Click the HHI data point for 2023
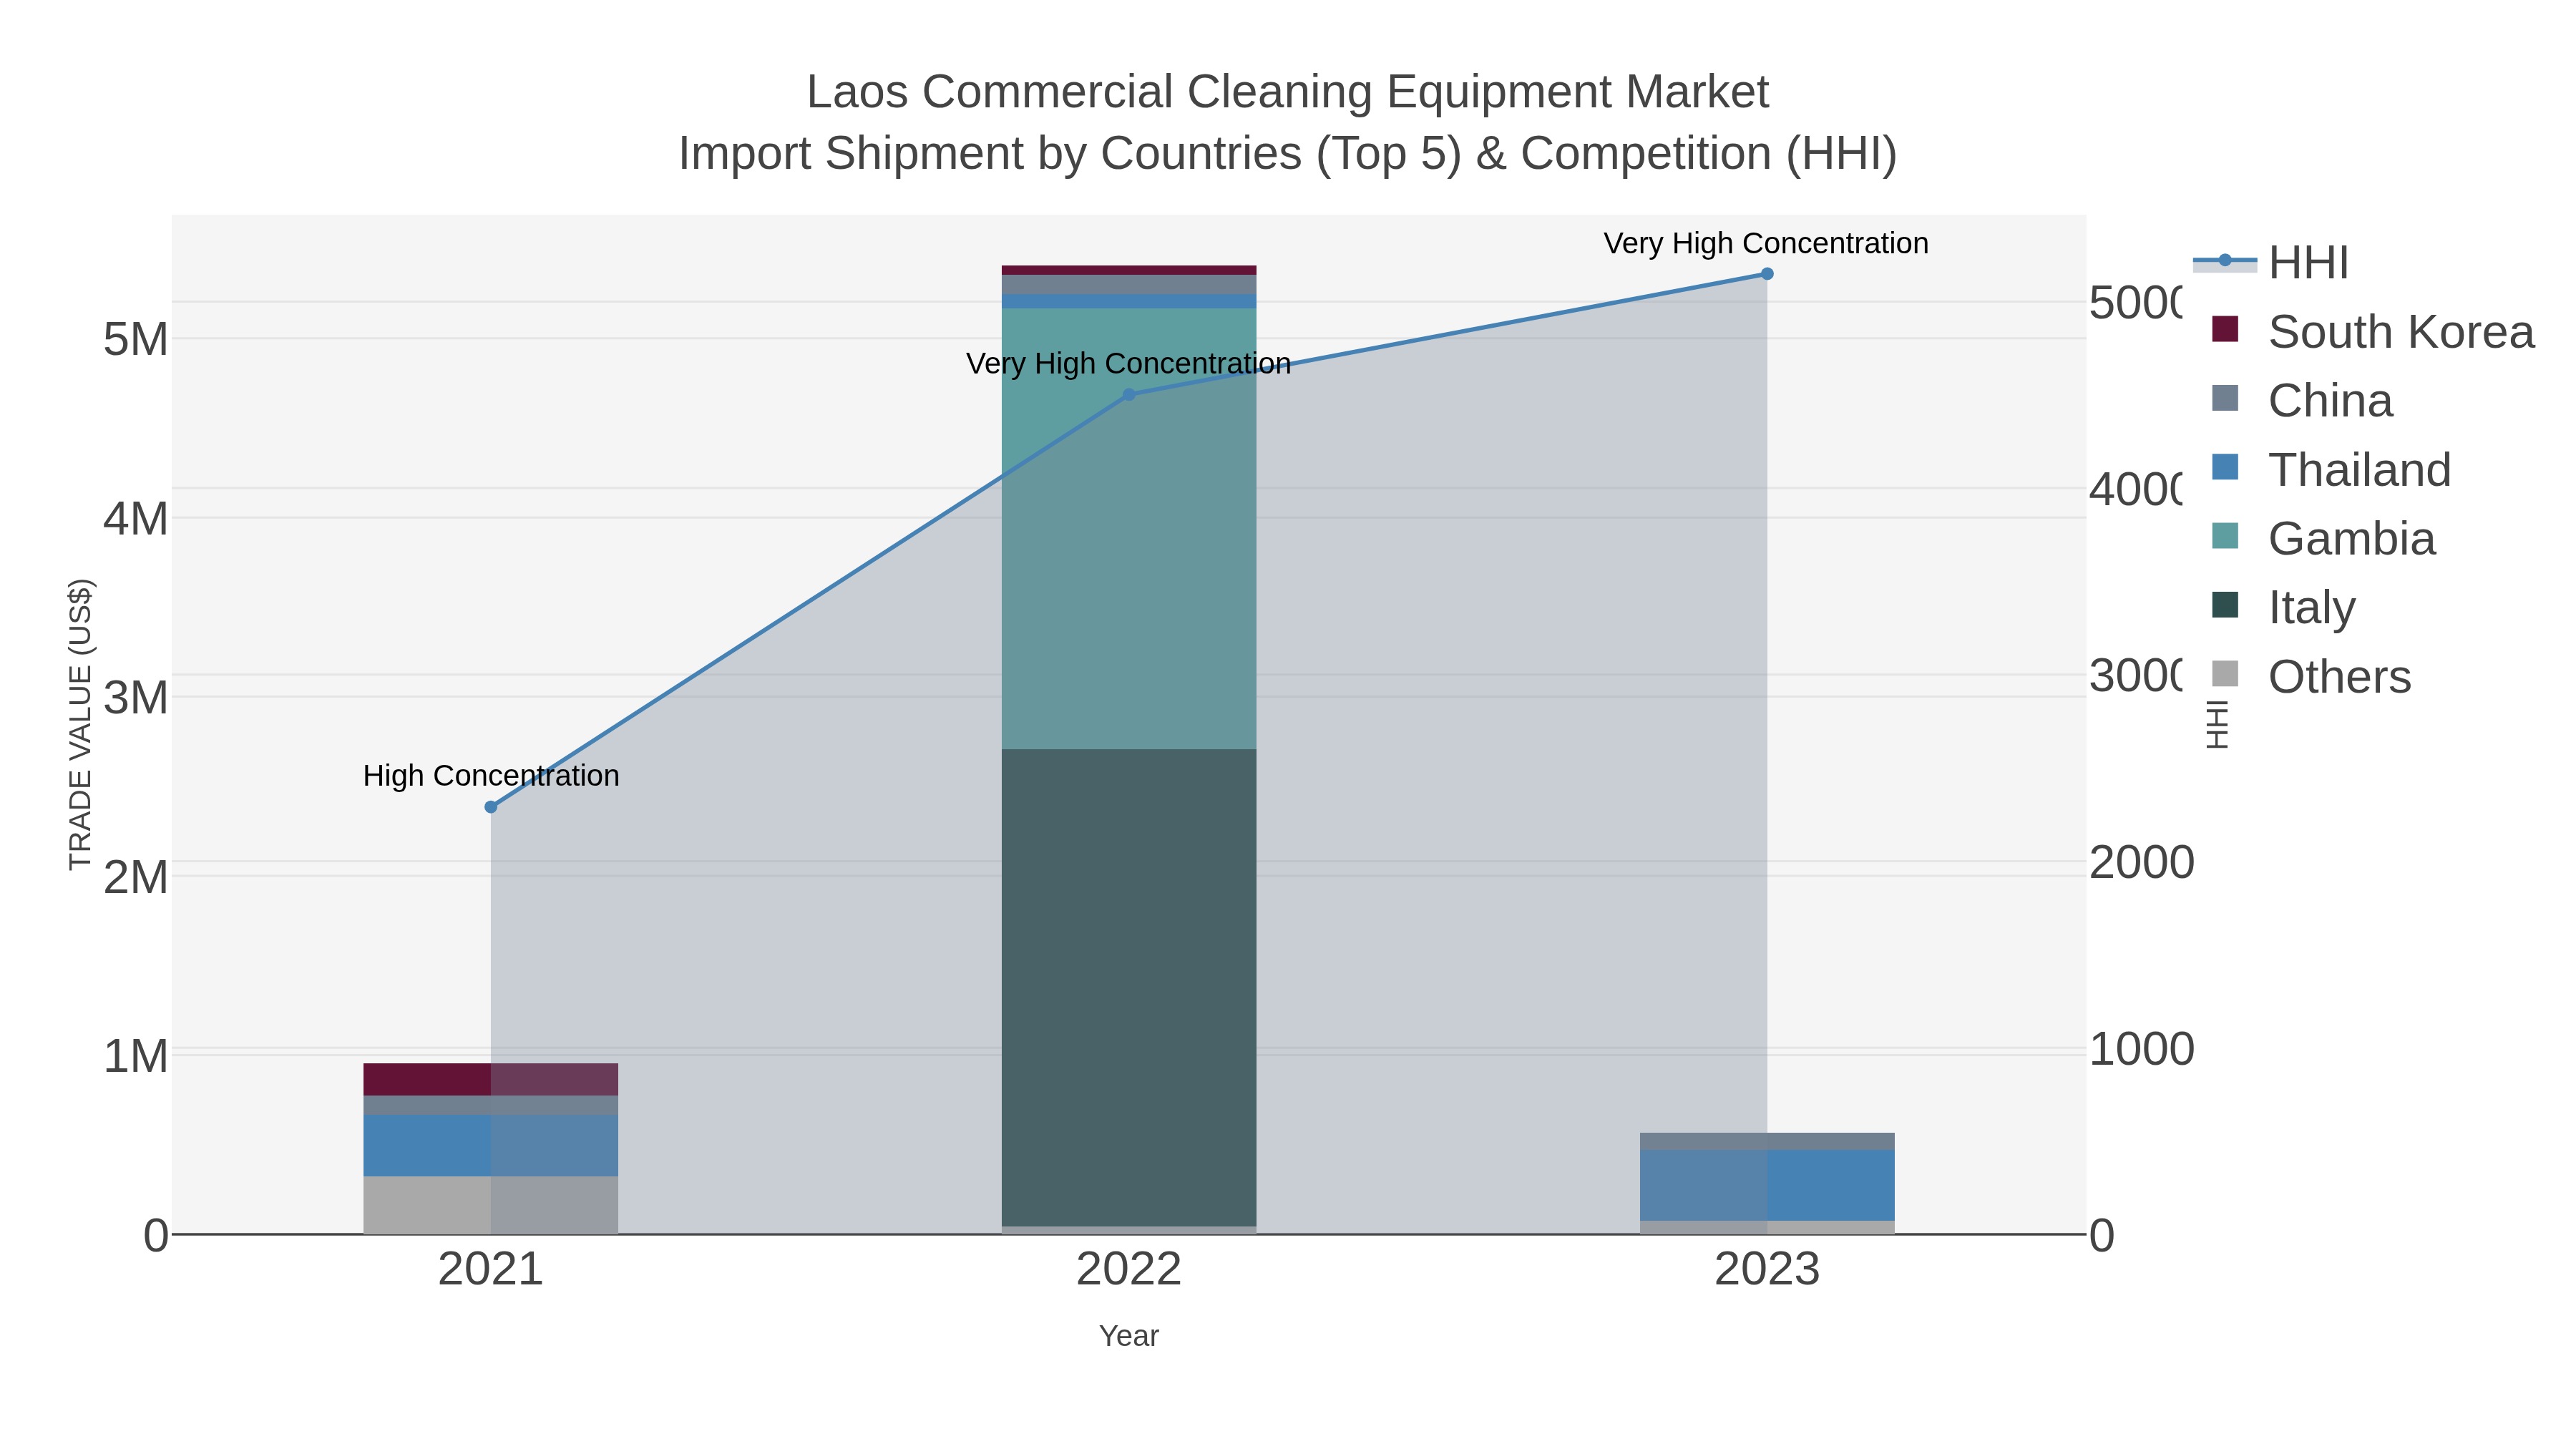This screenshot has width=2576, height=1449. click(1767, 274)
